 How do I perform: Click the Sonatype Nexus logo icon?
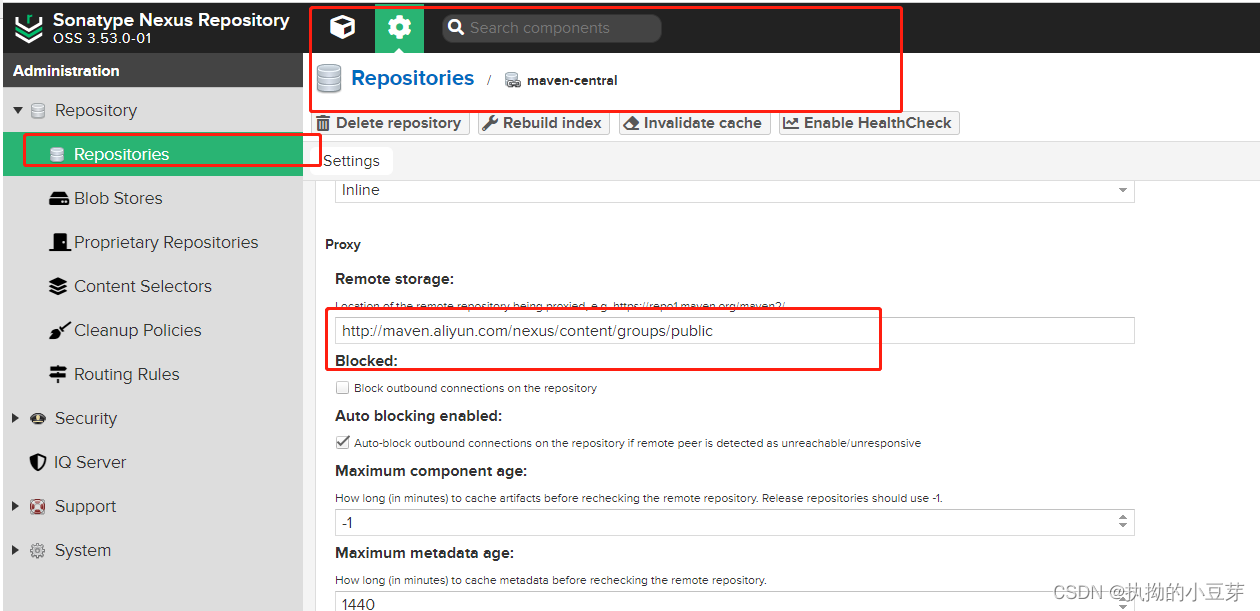(29, 28)
